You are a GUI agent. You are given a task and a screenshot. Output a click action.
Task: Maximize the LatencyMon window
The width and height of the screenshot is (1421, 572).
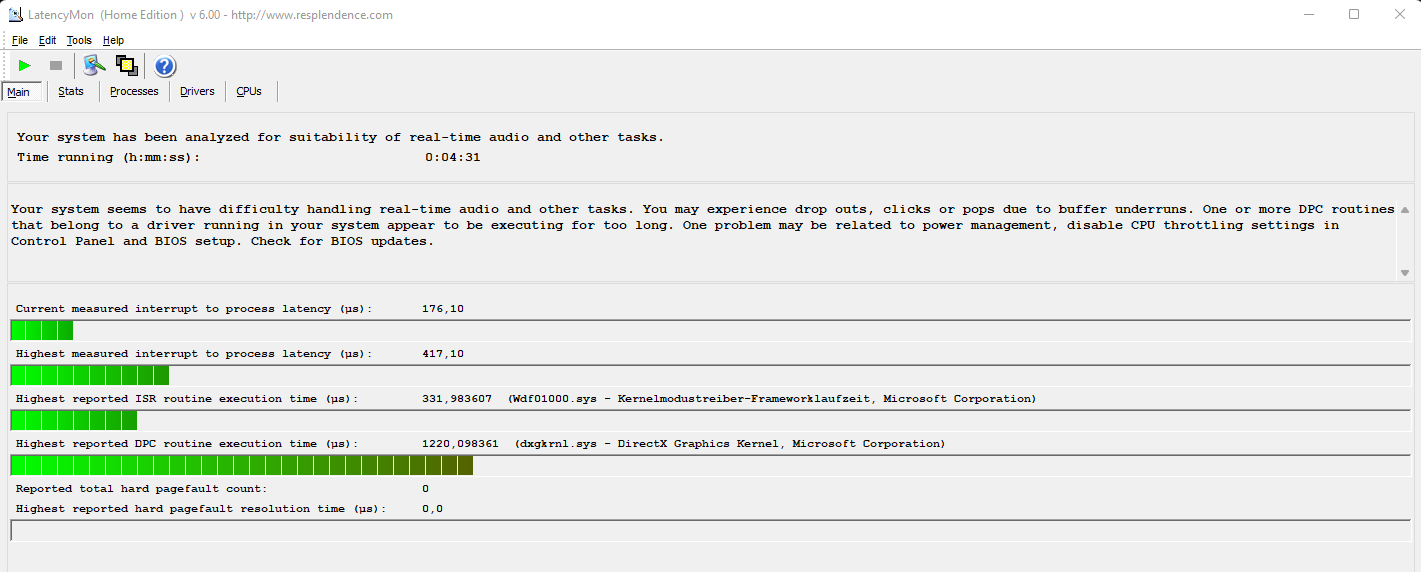click(x=1354, y=14)
